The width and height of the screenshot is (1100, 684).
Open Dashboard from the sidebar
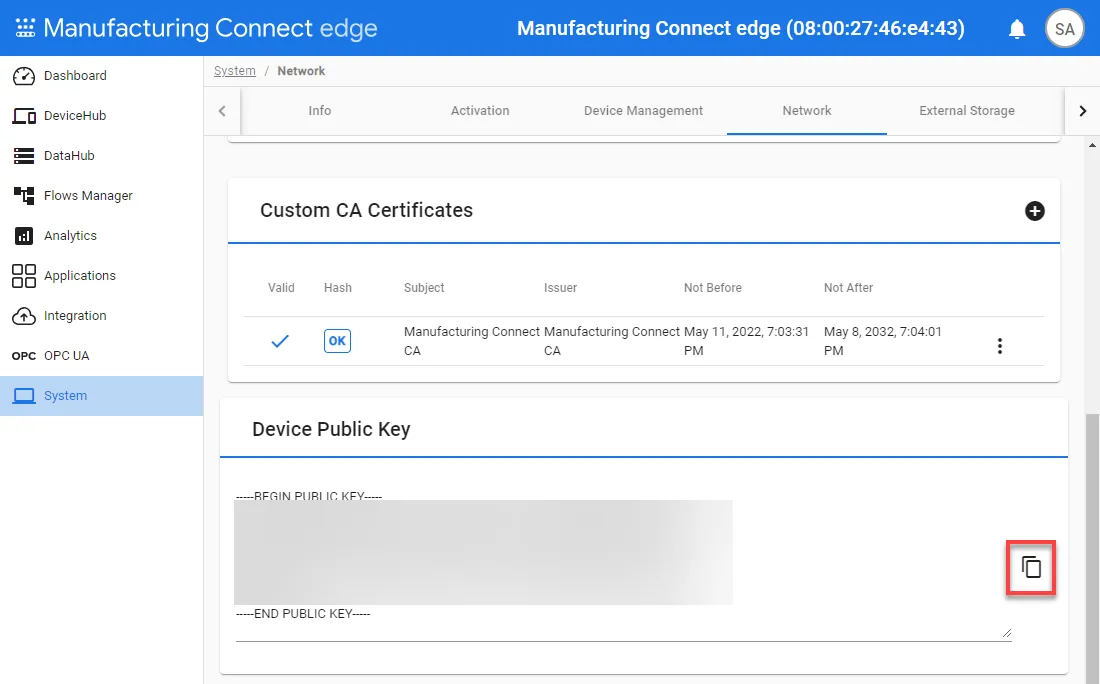[x=75, y=76]
